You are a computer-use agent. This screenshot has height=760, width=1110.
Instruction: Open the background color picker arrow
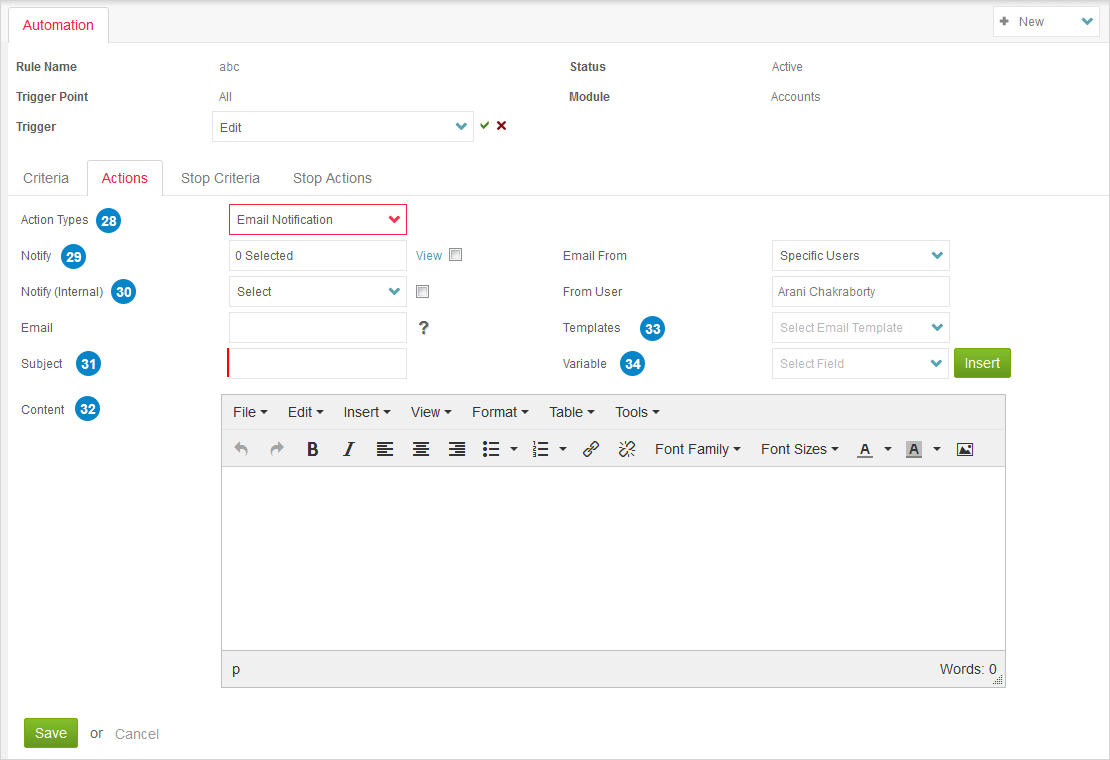pyautogui.click(x=937, y=449)
